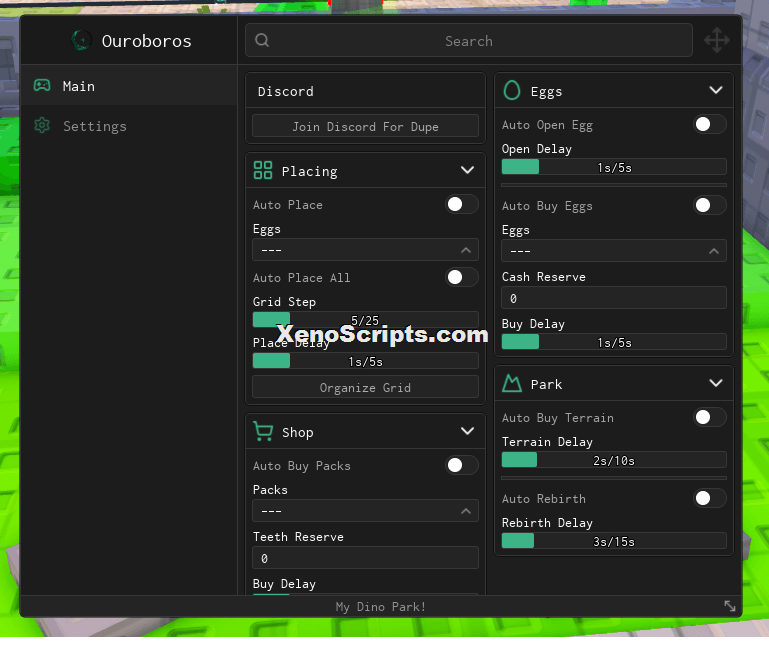Image resolution: width=769 pixels, height=667 pixels.
Task: Open the Main tab
Action: (x=129, y=86)
